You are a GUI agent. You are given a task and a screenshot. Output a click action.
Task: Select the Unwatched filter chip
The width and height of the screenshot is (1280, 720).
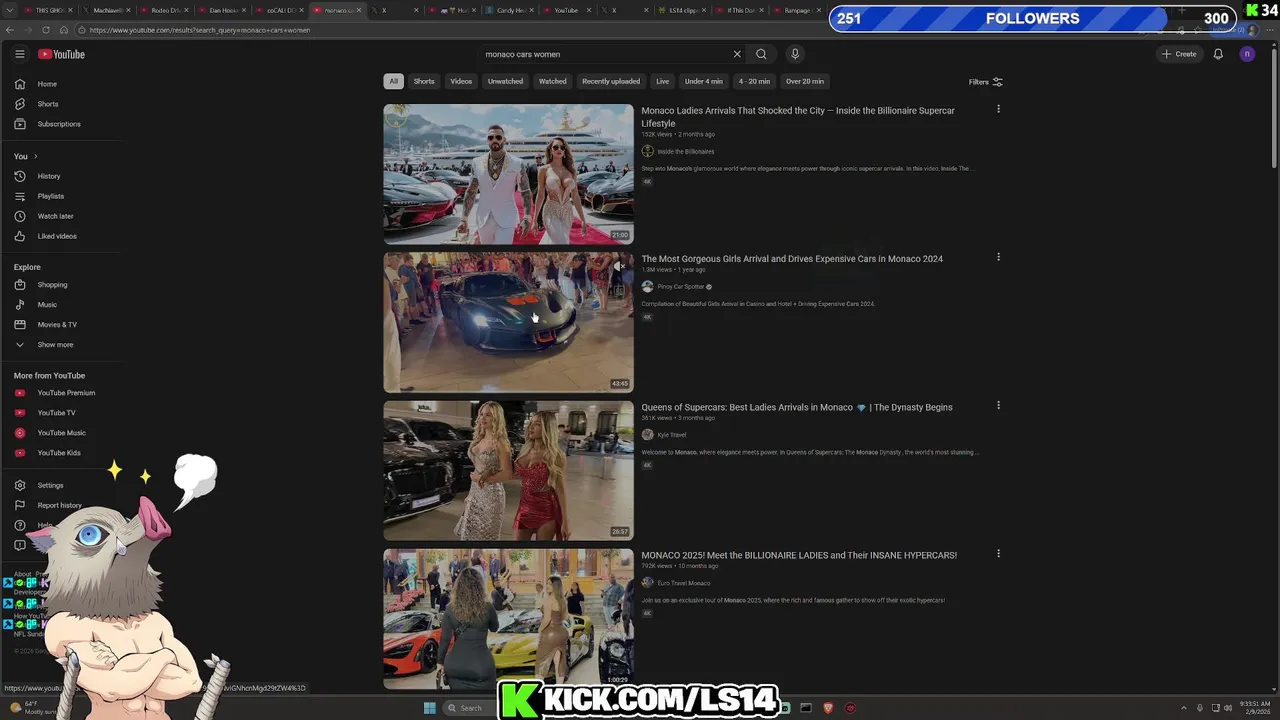[505, 81]
